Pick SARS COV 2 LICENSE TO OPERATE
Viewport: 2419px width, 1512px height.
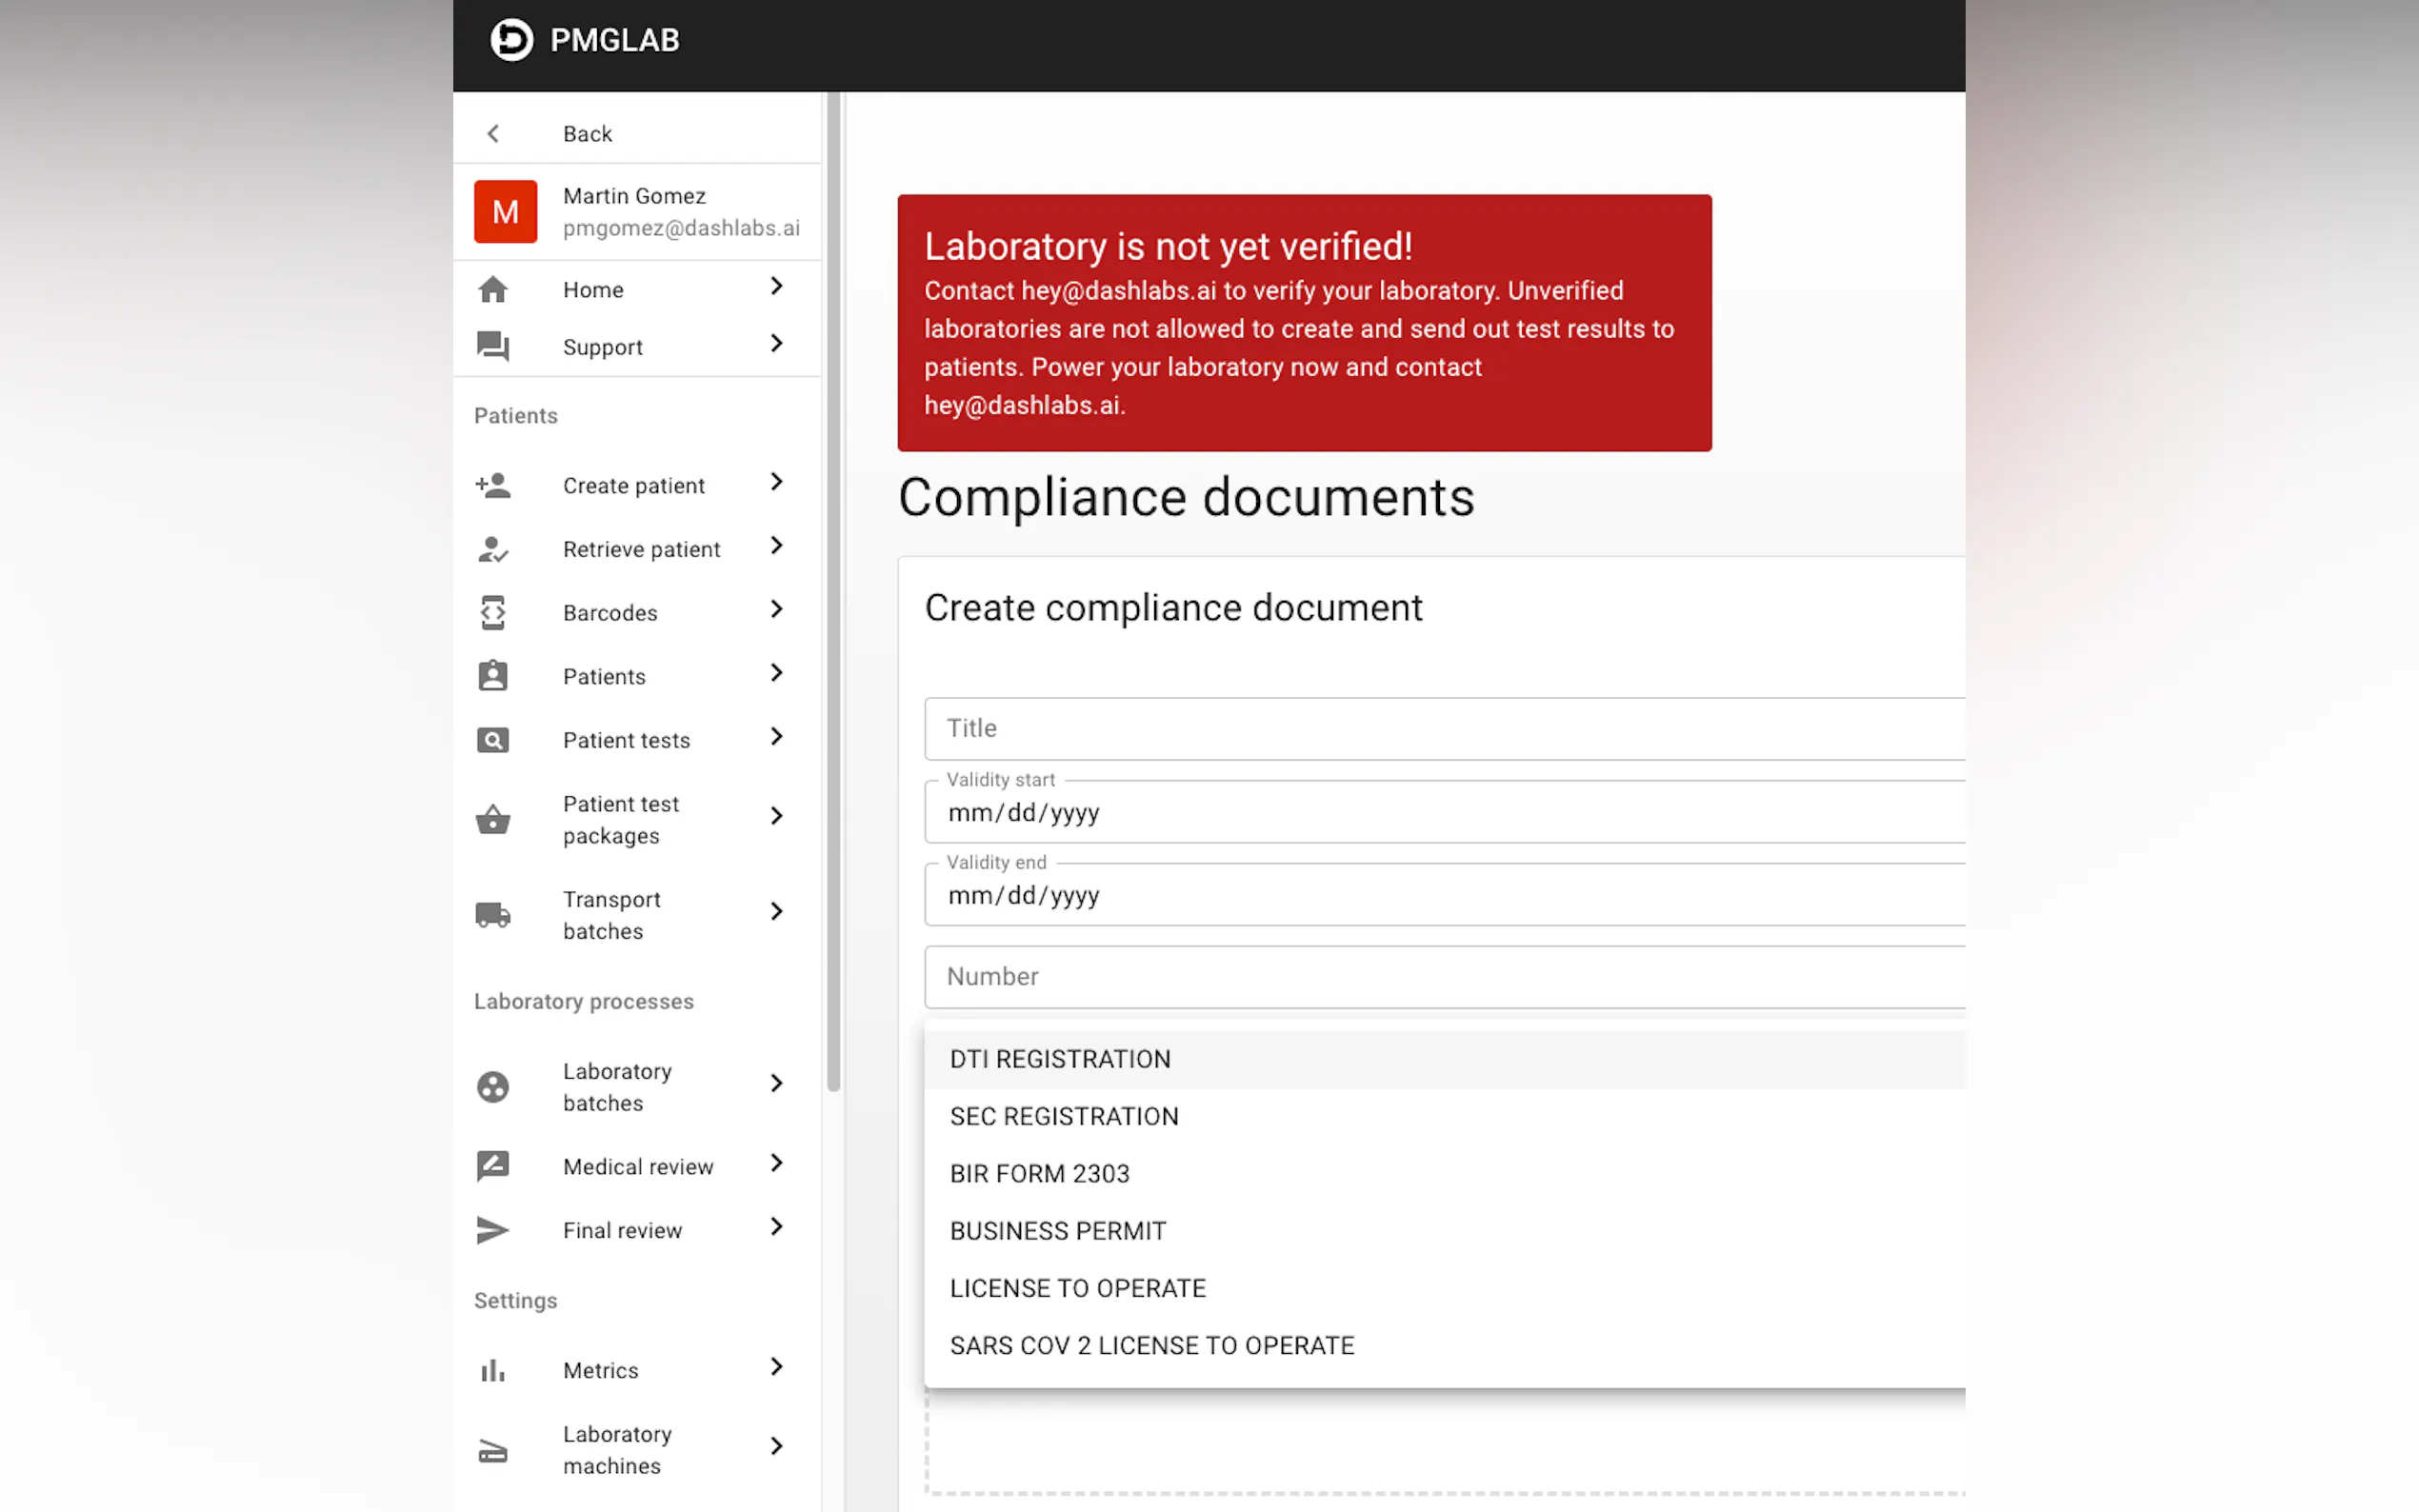tap(1152, 1345)
